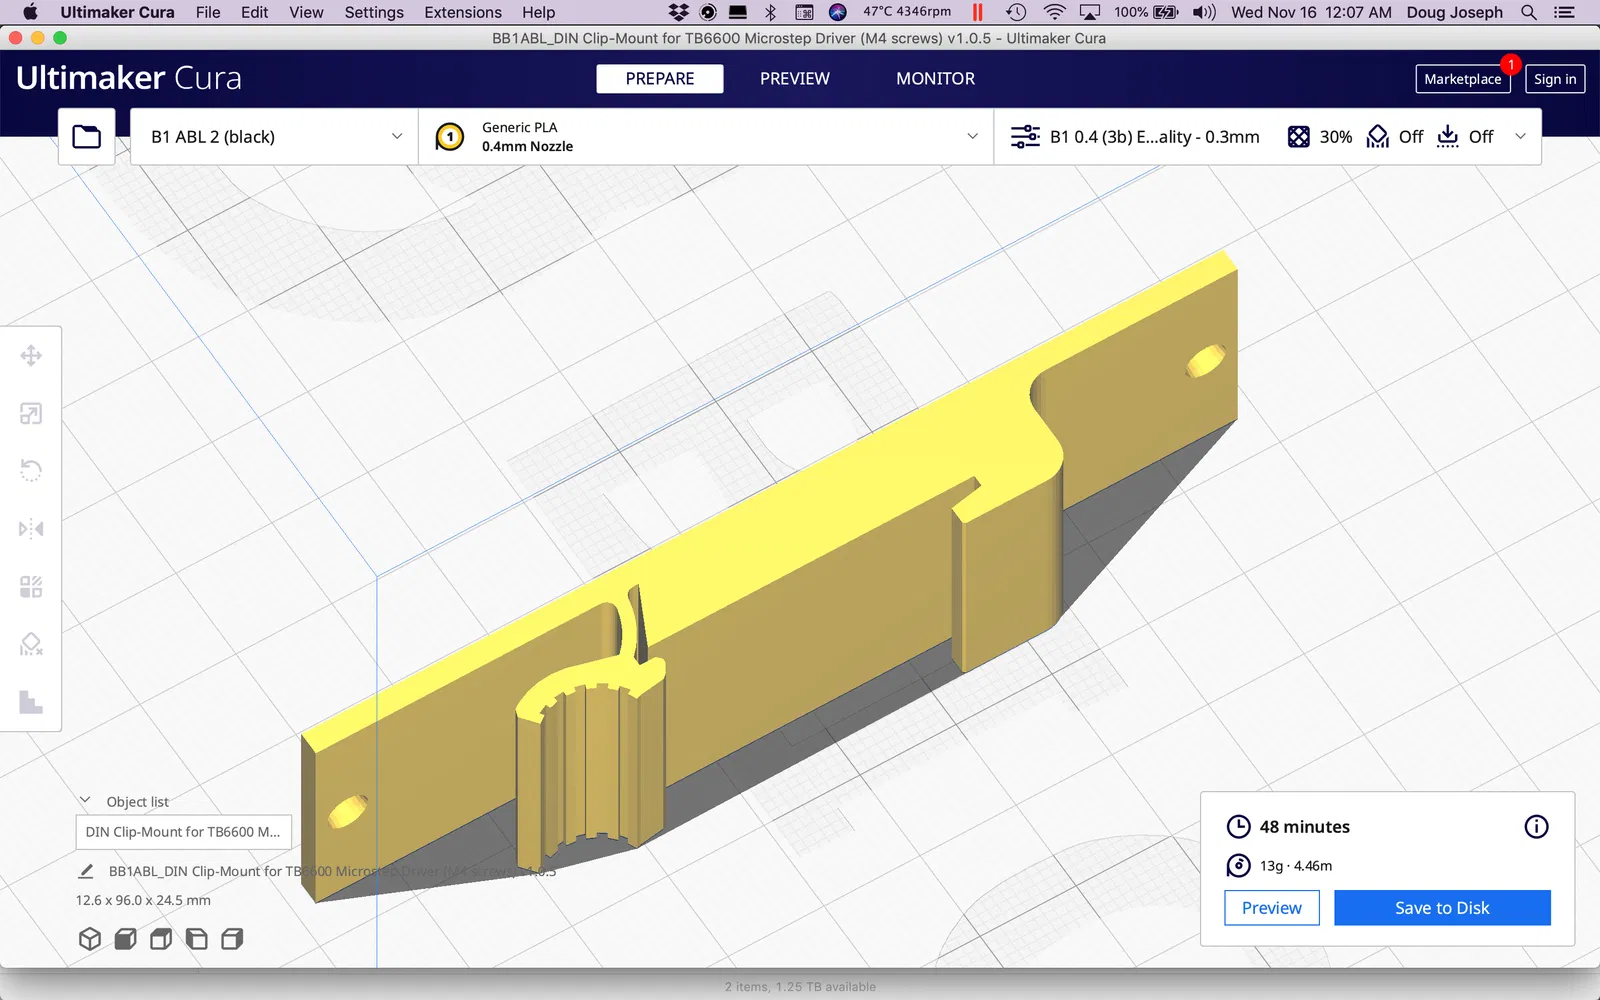1600x1000 pixels.
Task: Open the Edit menu
Action: [x=254, y=12]
